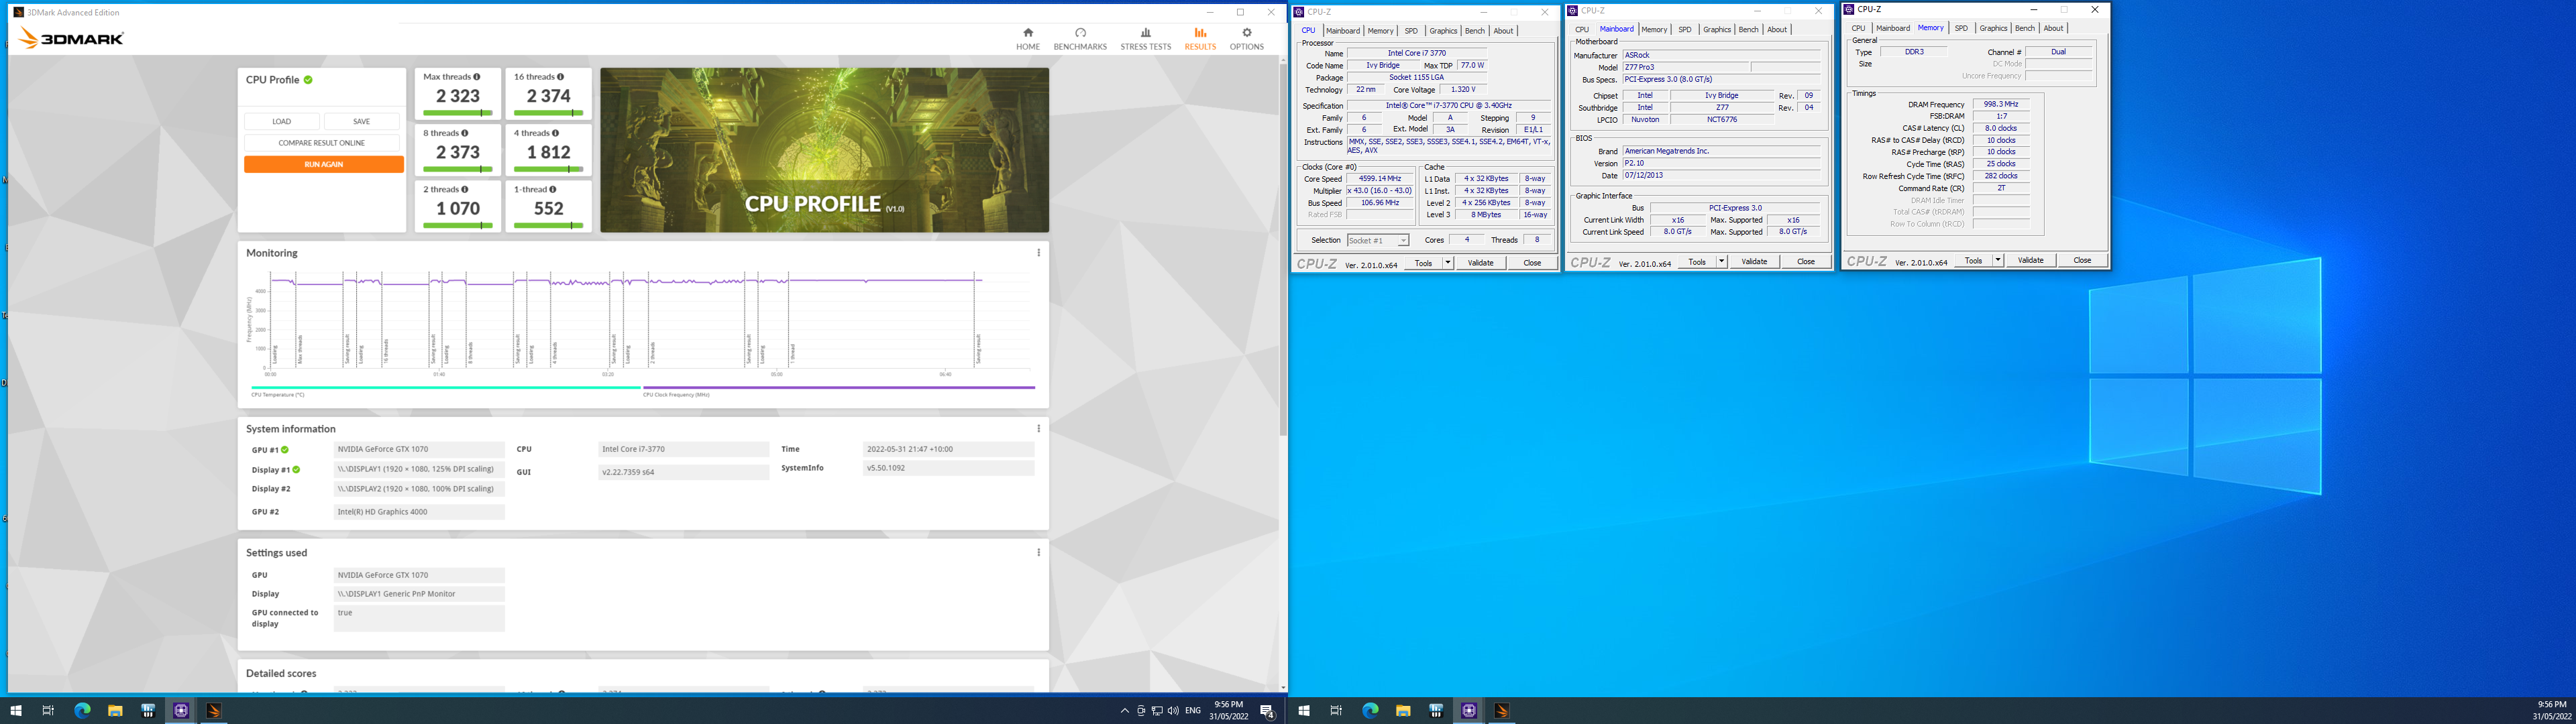Open the HOME section in 3DMark
Screen dimensions: 2576x724
point(1028,39)
